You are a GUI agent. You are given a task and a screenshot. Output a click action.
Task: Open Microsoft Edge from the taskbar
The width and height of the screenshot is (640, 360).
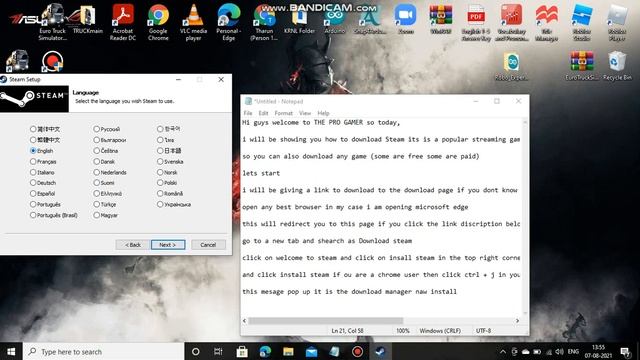click(x=265, y=351)
